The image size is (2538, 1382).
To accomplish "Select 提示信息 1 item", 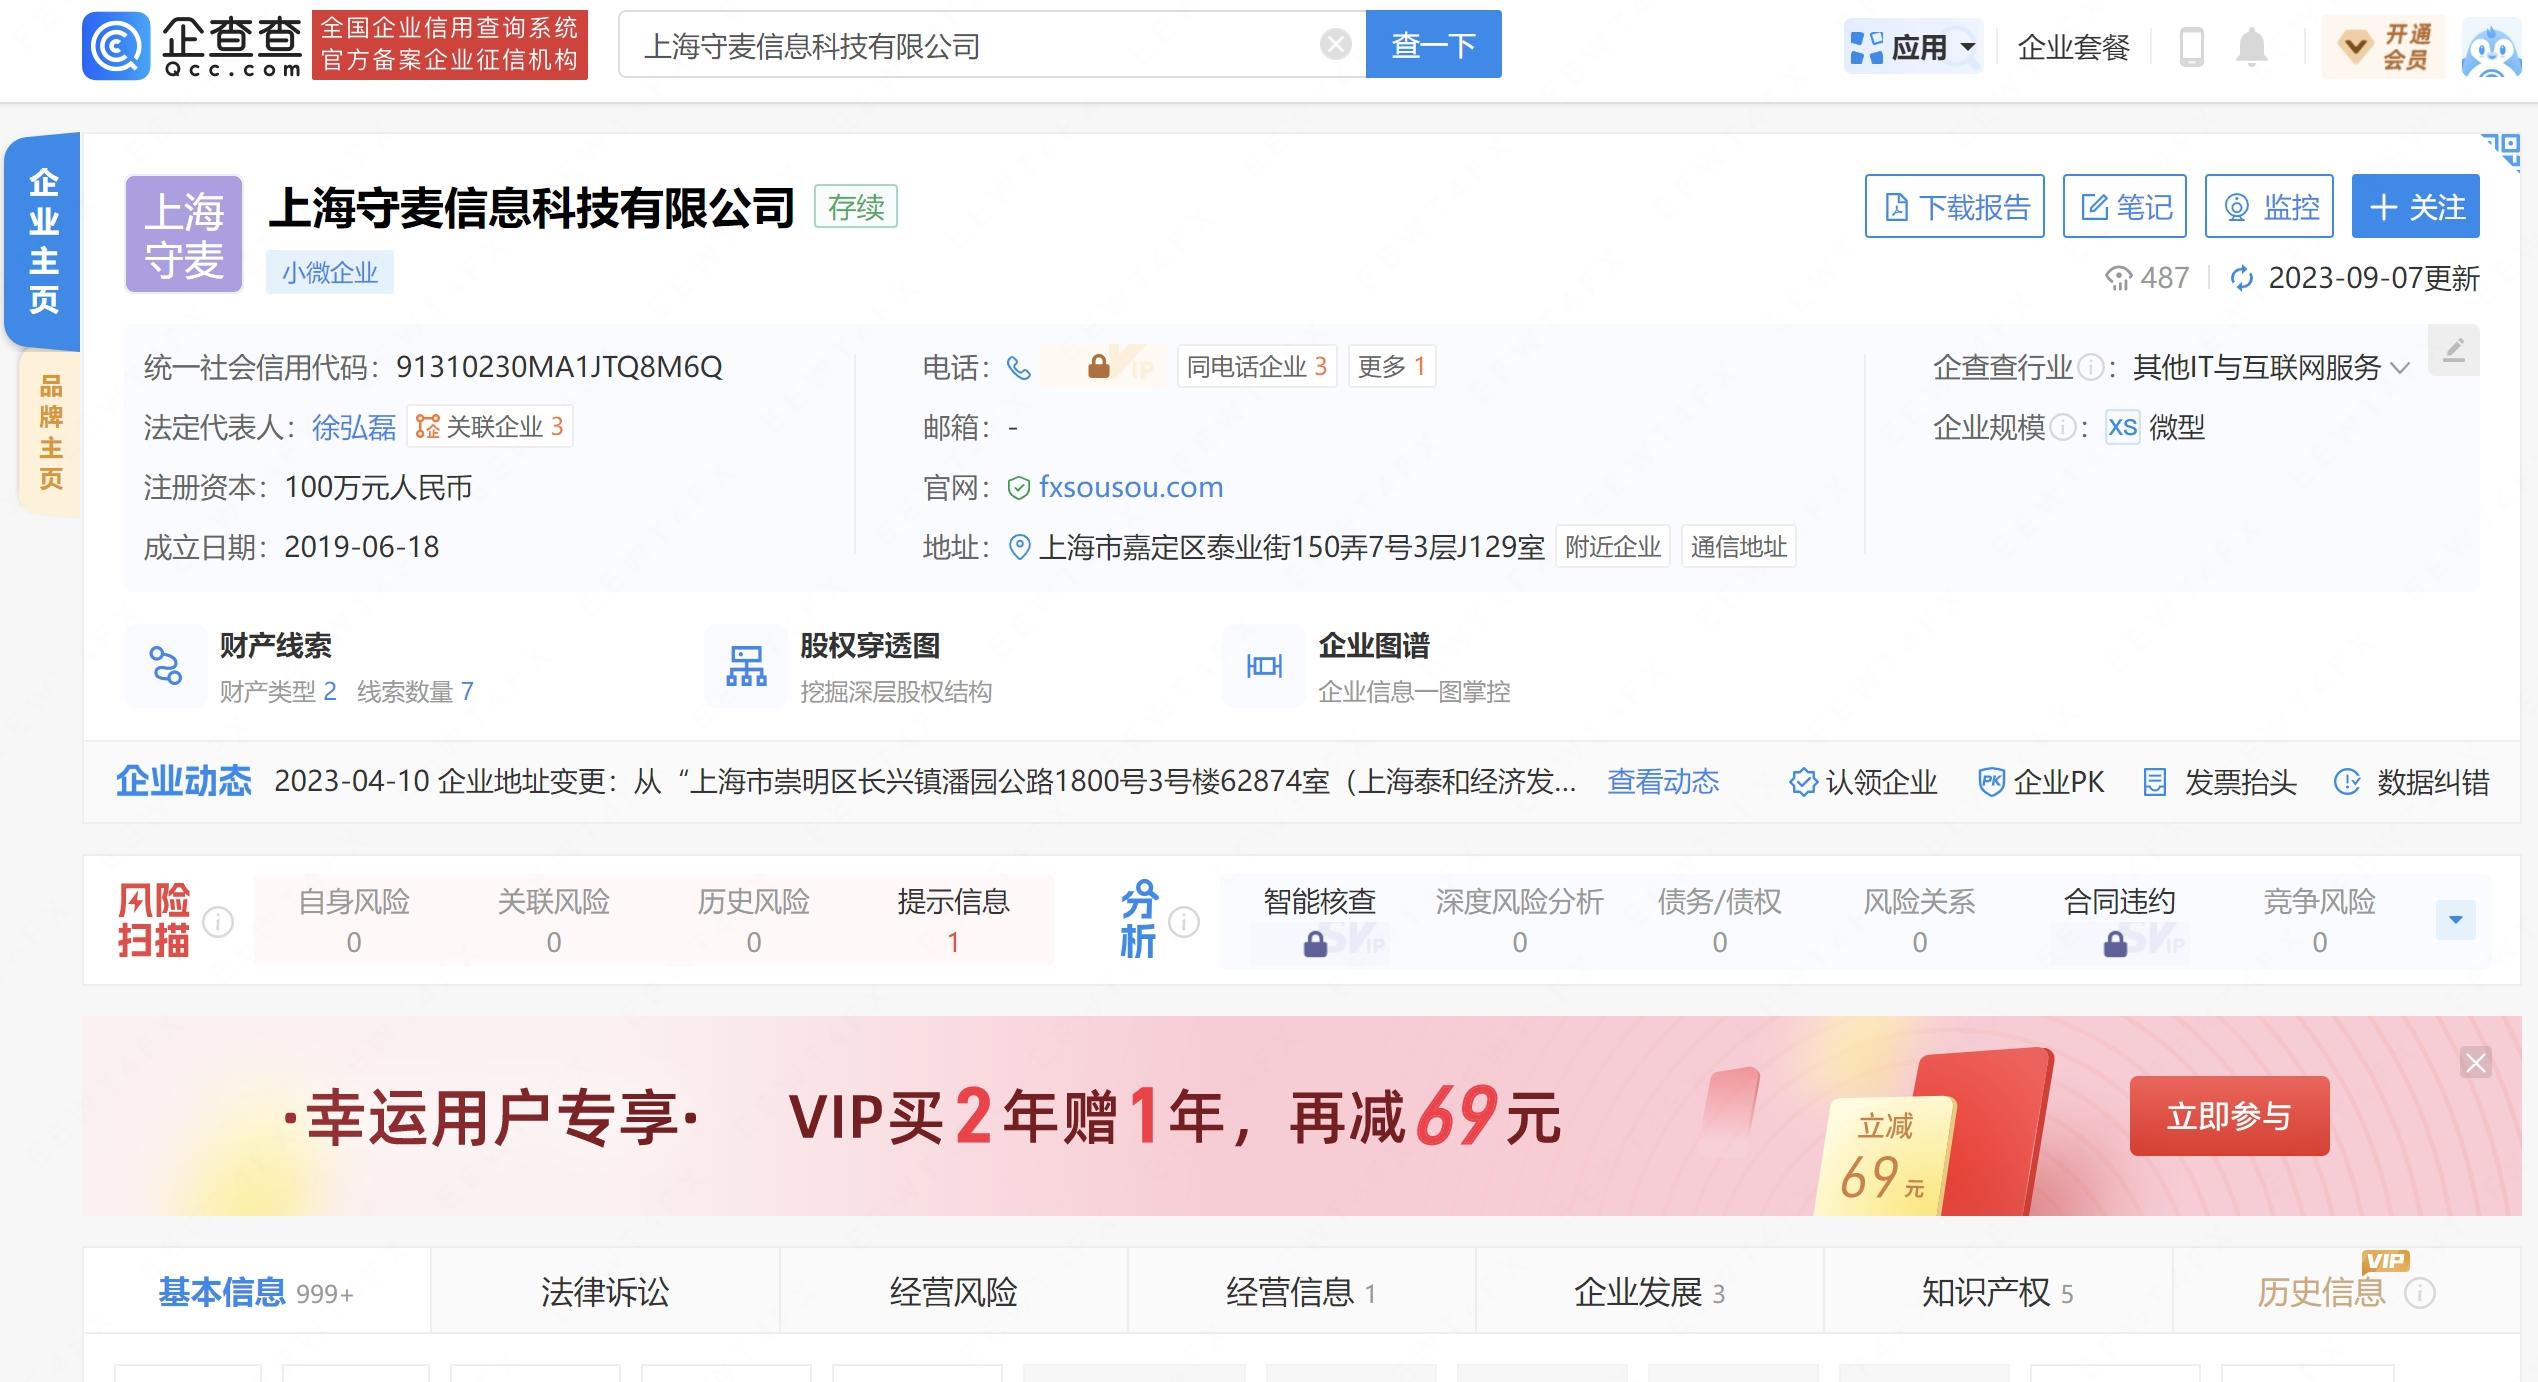I will 953,921.
